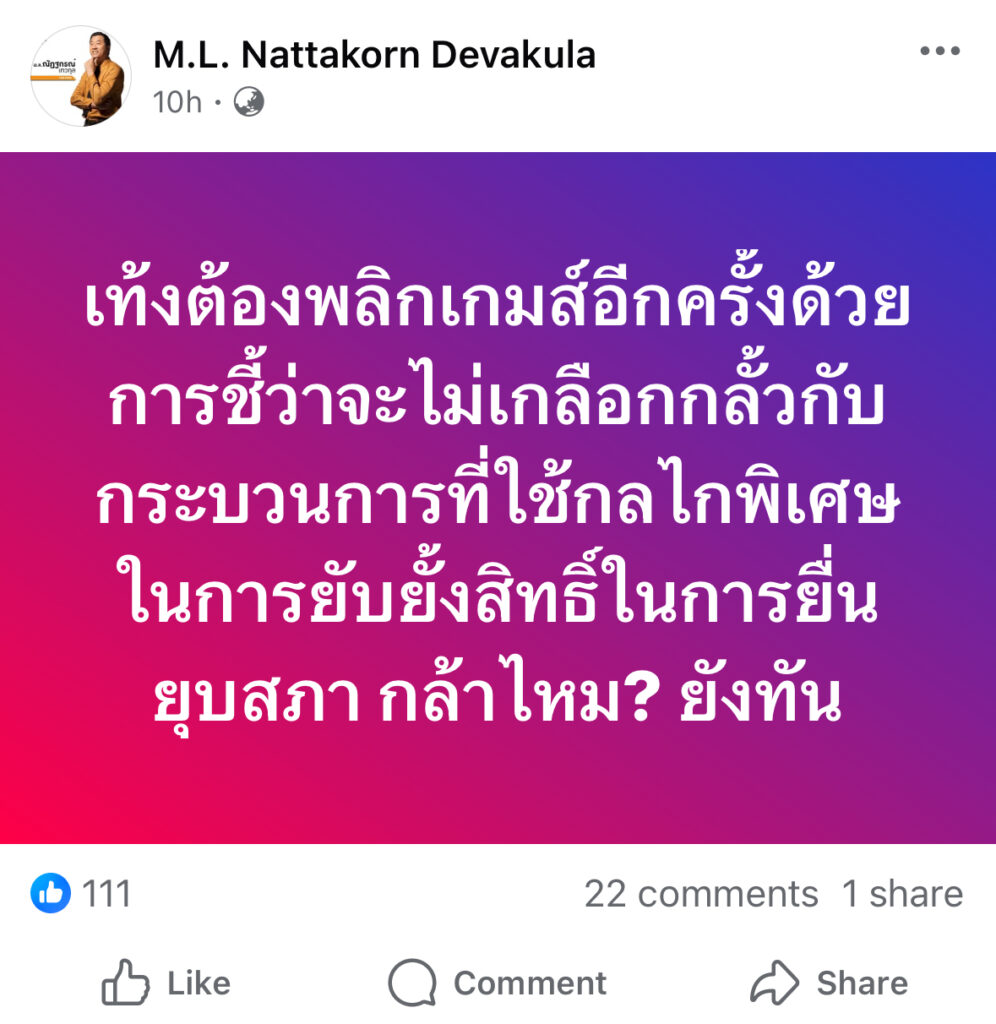Click the Like button label
This screenshot has height=1024, width=996.
coord(199,983)
